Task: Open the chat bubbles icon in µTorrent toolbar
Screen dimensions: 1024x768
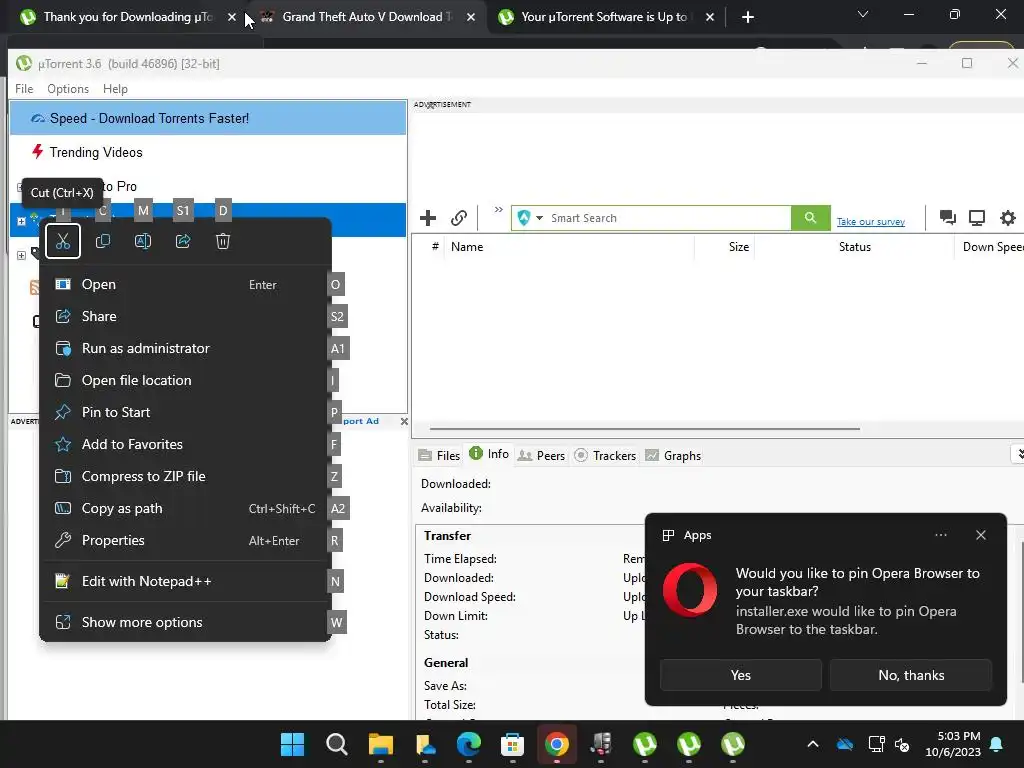Action: coord(947,217)
